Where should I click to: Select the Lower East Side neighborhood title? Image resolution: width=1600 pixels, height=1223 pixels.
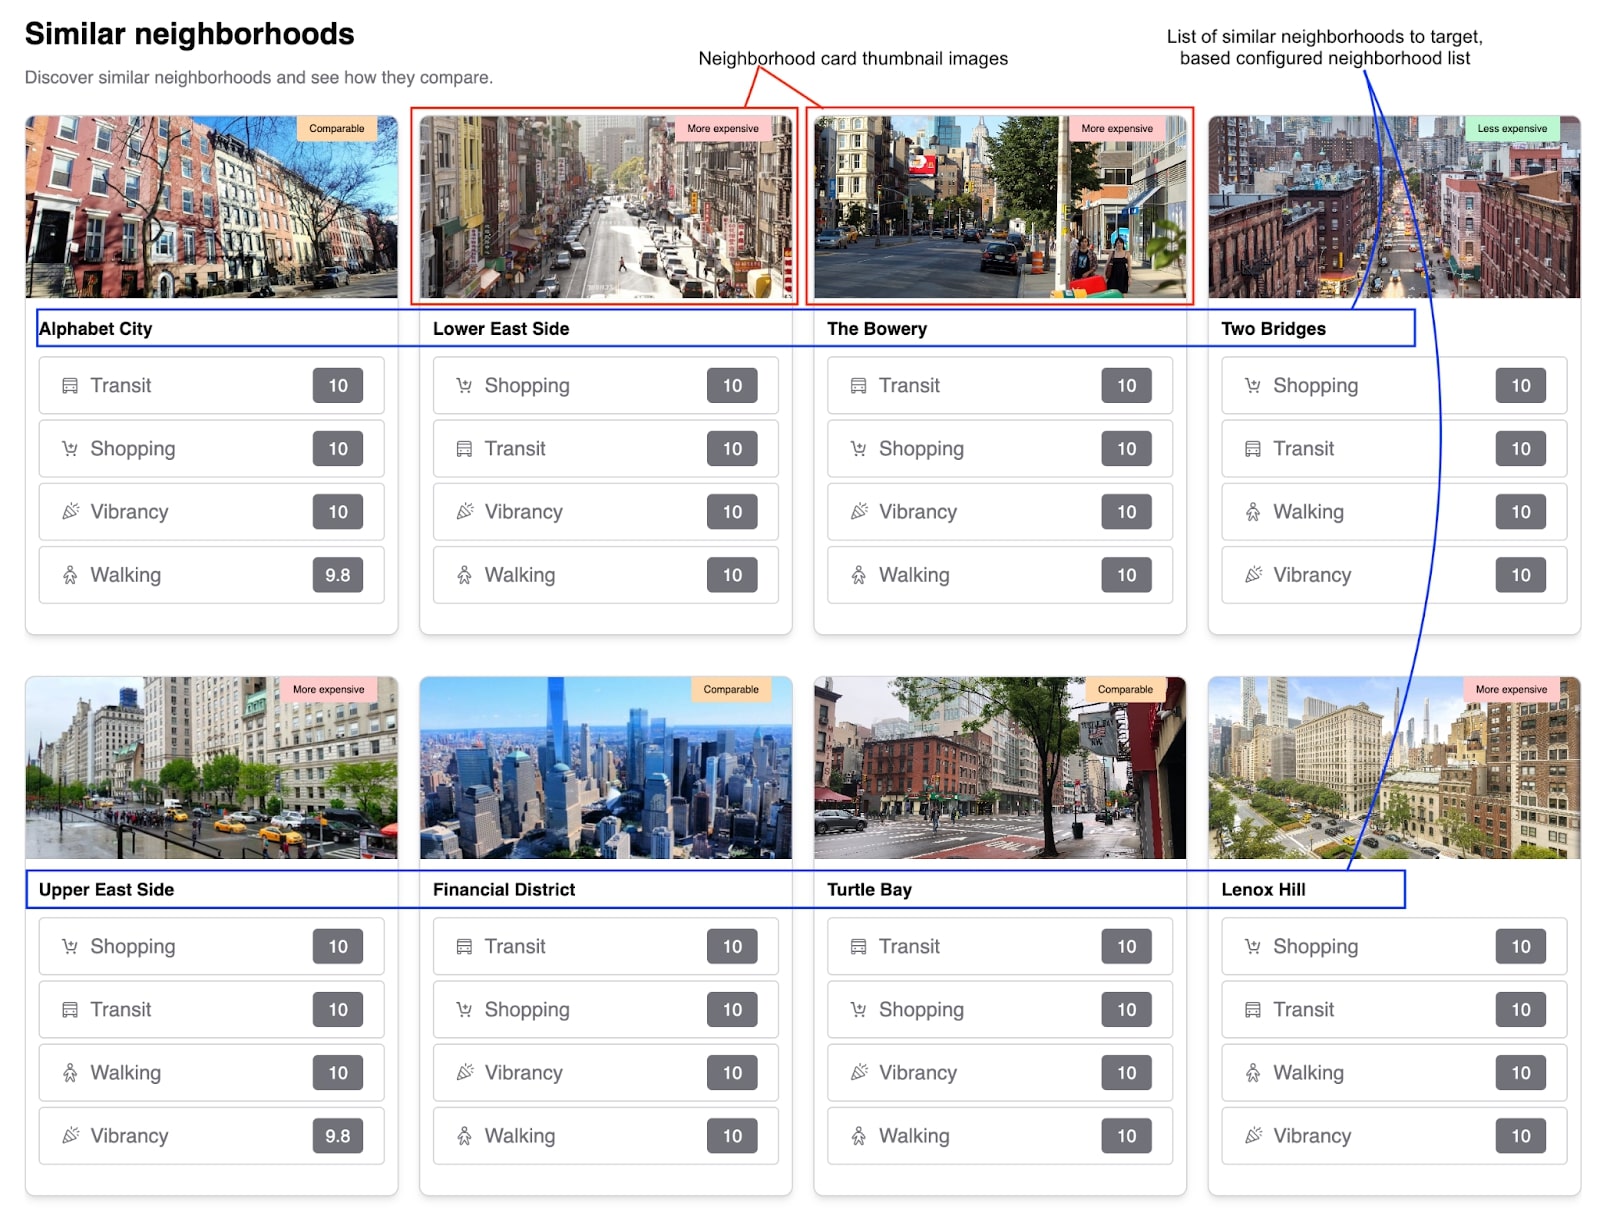click(x=501, y=329)
